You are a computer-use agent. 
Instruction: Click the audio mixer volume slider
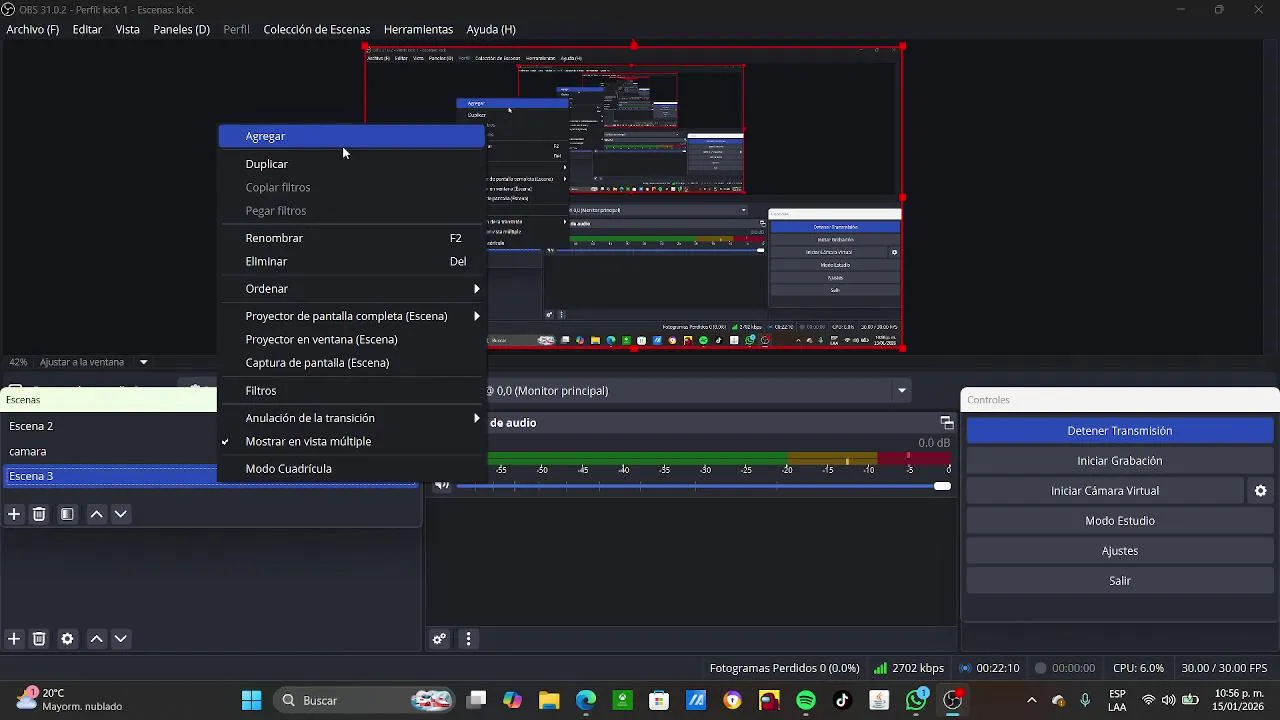click(704, 486)
